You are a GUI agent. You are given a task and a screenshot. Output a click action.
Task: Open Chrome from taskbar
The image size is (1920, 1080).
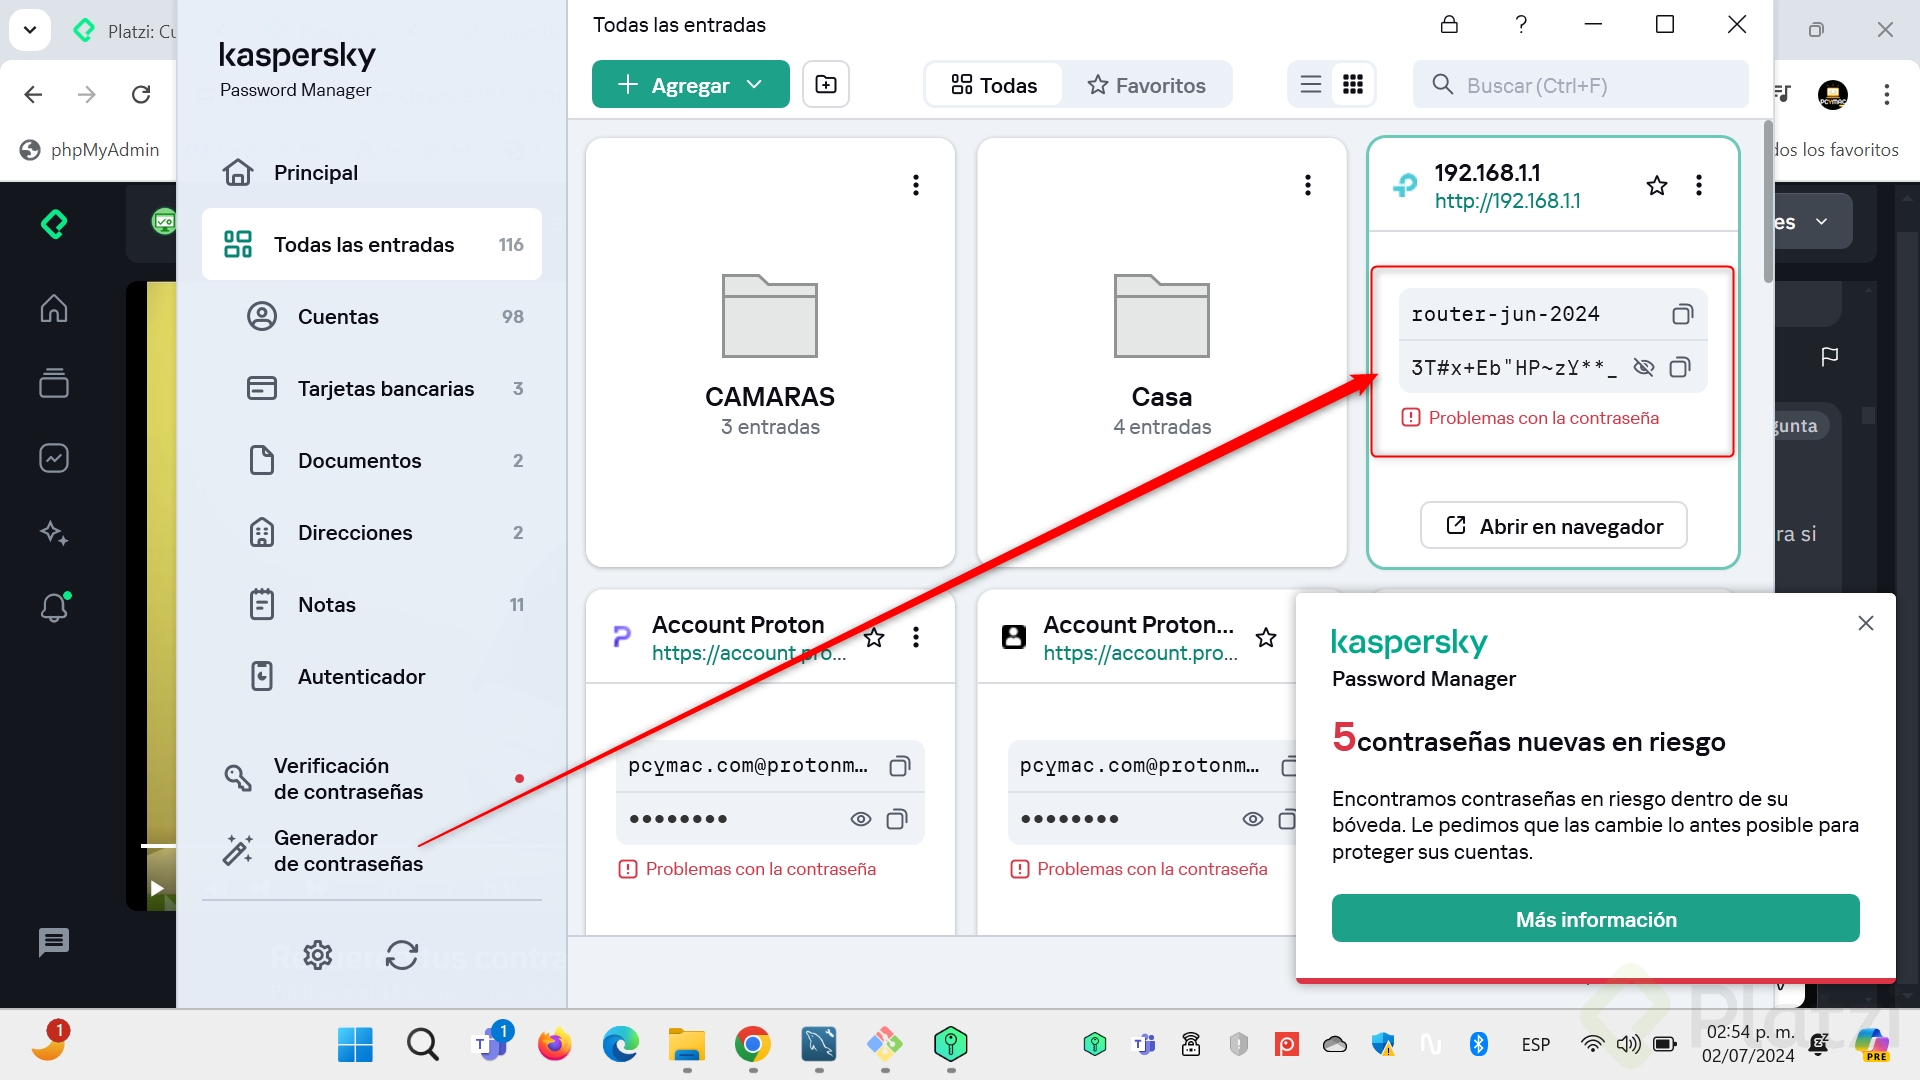tap(753, 1045)
